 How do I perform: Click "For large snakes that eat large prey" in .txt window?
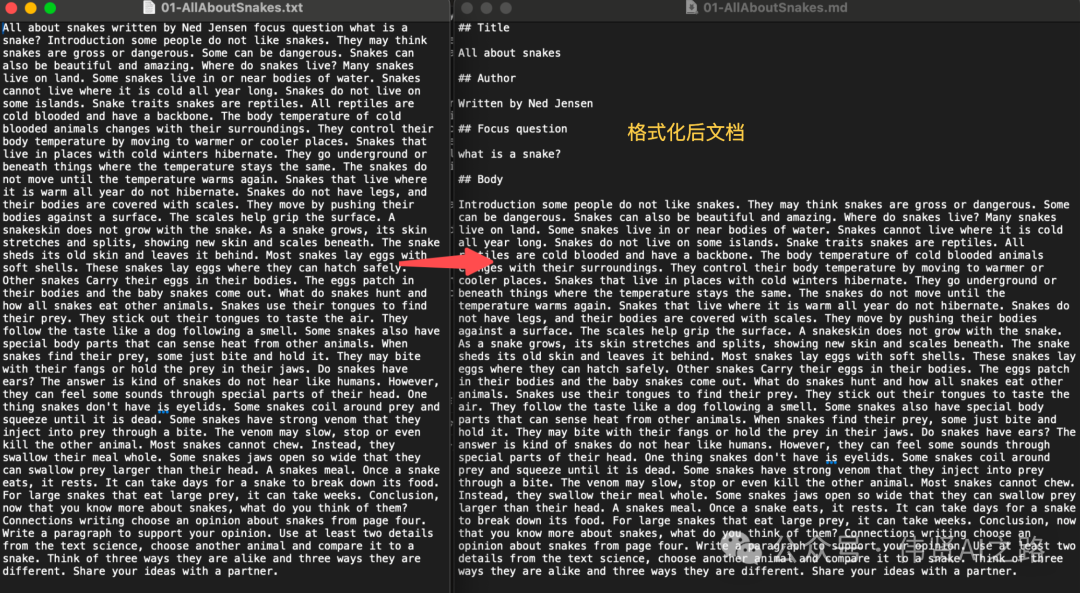(x=118, y=495)
